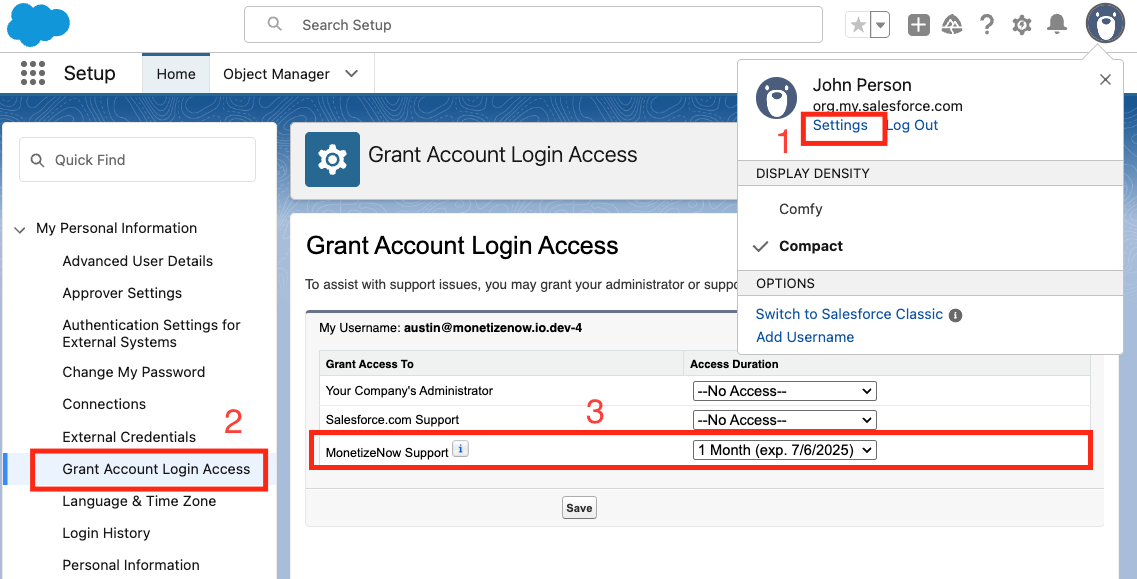This screenshot has width=1137, height=579.
Task: Open Advanced User Details
Action: (x=138, y=260)
